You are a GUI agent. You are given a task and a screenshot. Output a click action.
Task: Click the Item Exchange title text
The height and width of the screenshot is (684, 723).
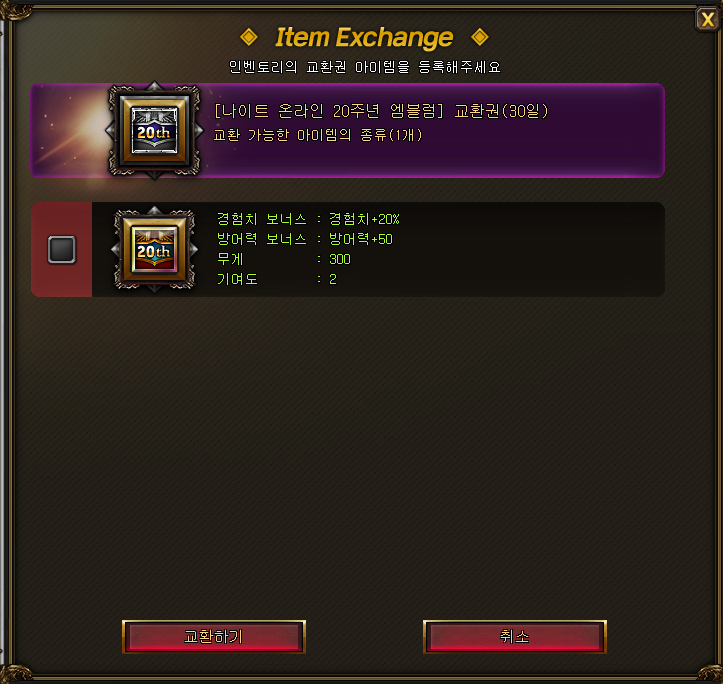click(x=364, y=37)
